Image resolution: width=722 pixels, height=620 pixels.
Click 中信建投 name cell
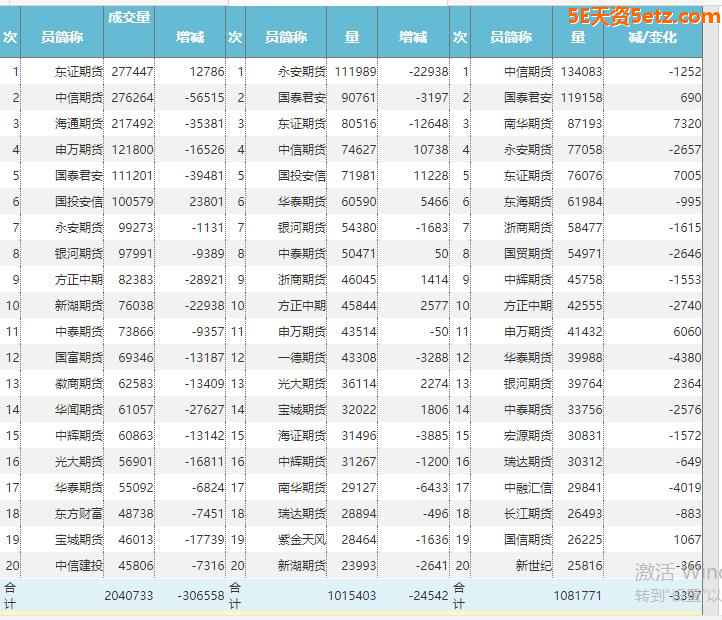point(79,566)
